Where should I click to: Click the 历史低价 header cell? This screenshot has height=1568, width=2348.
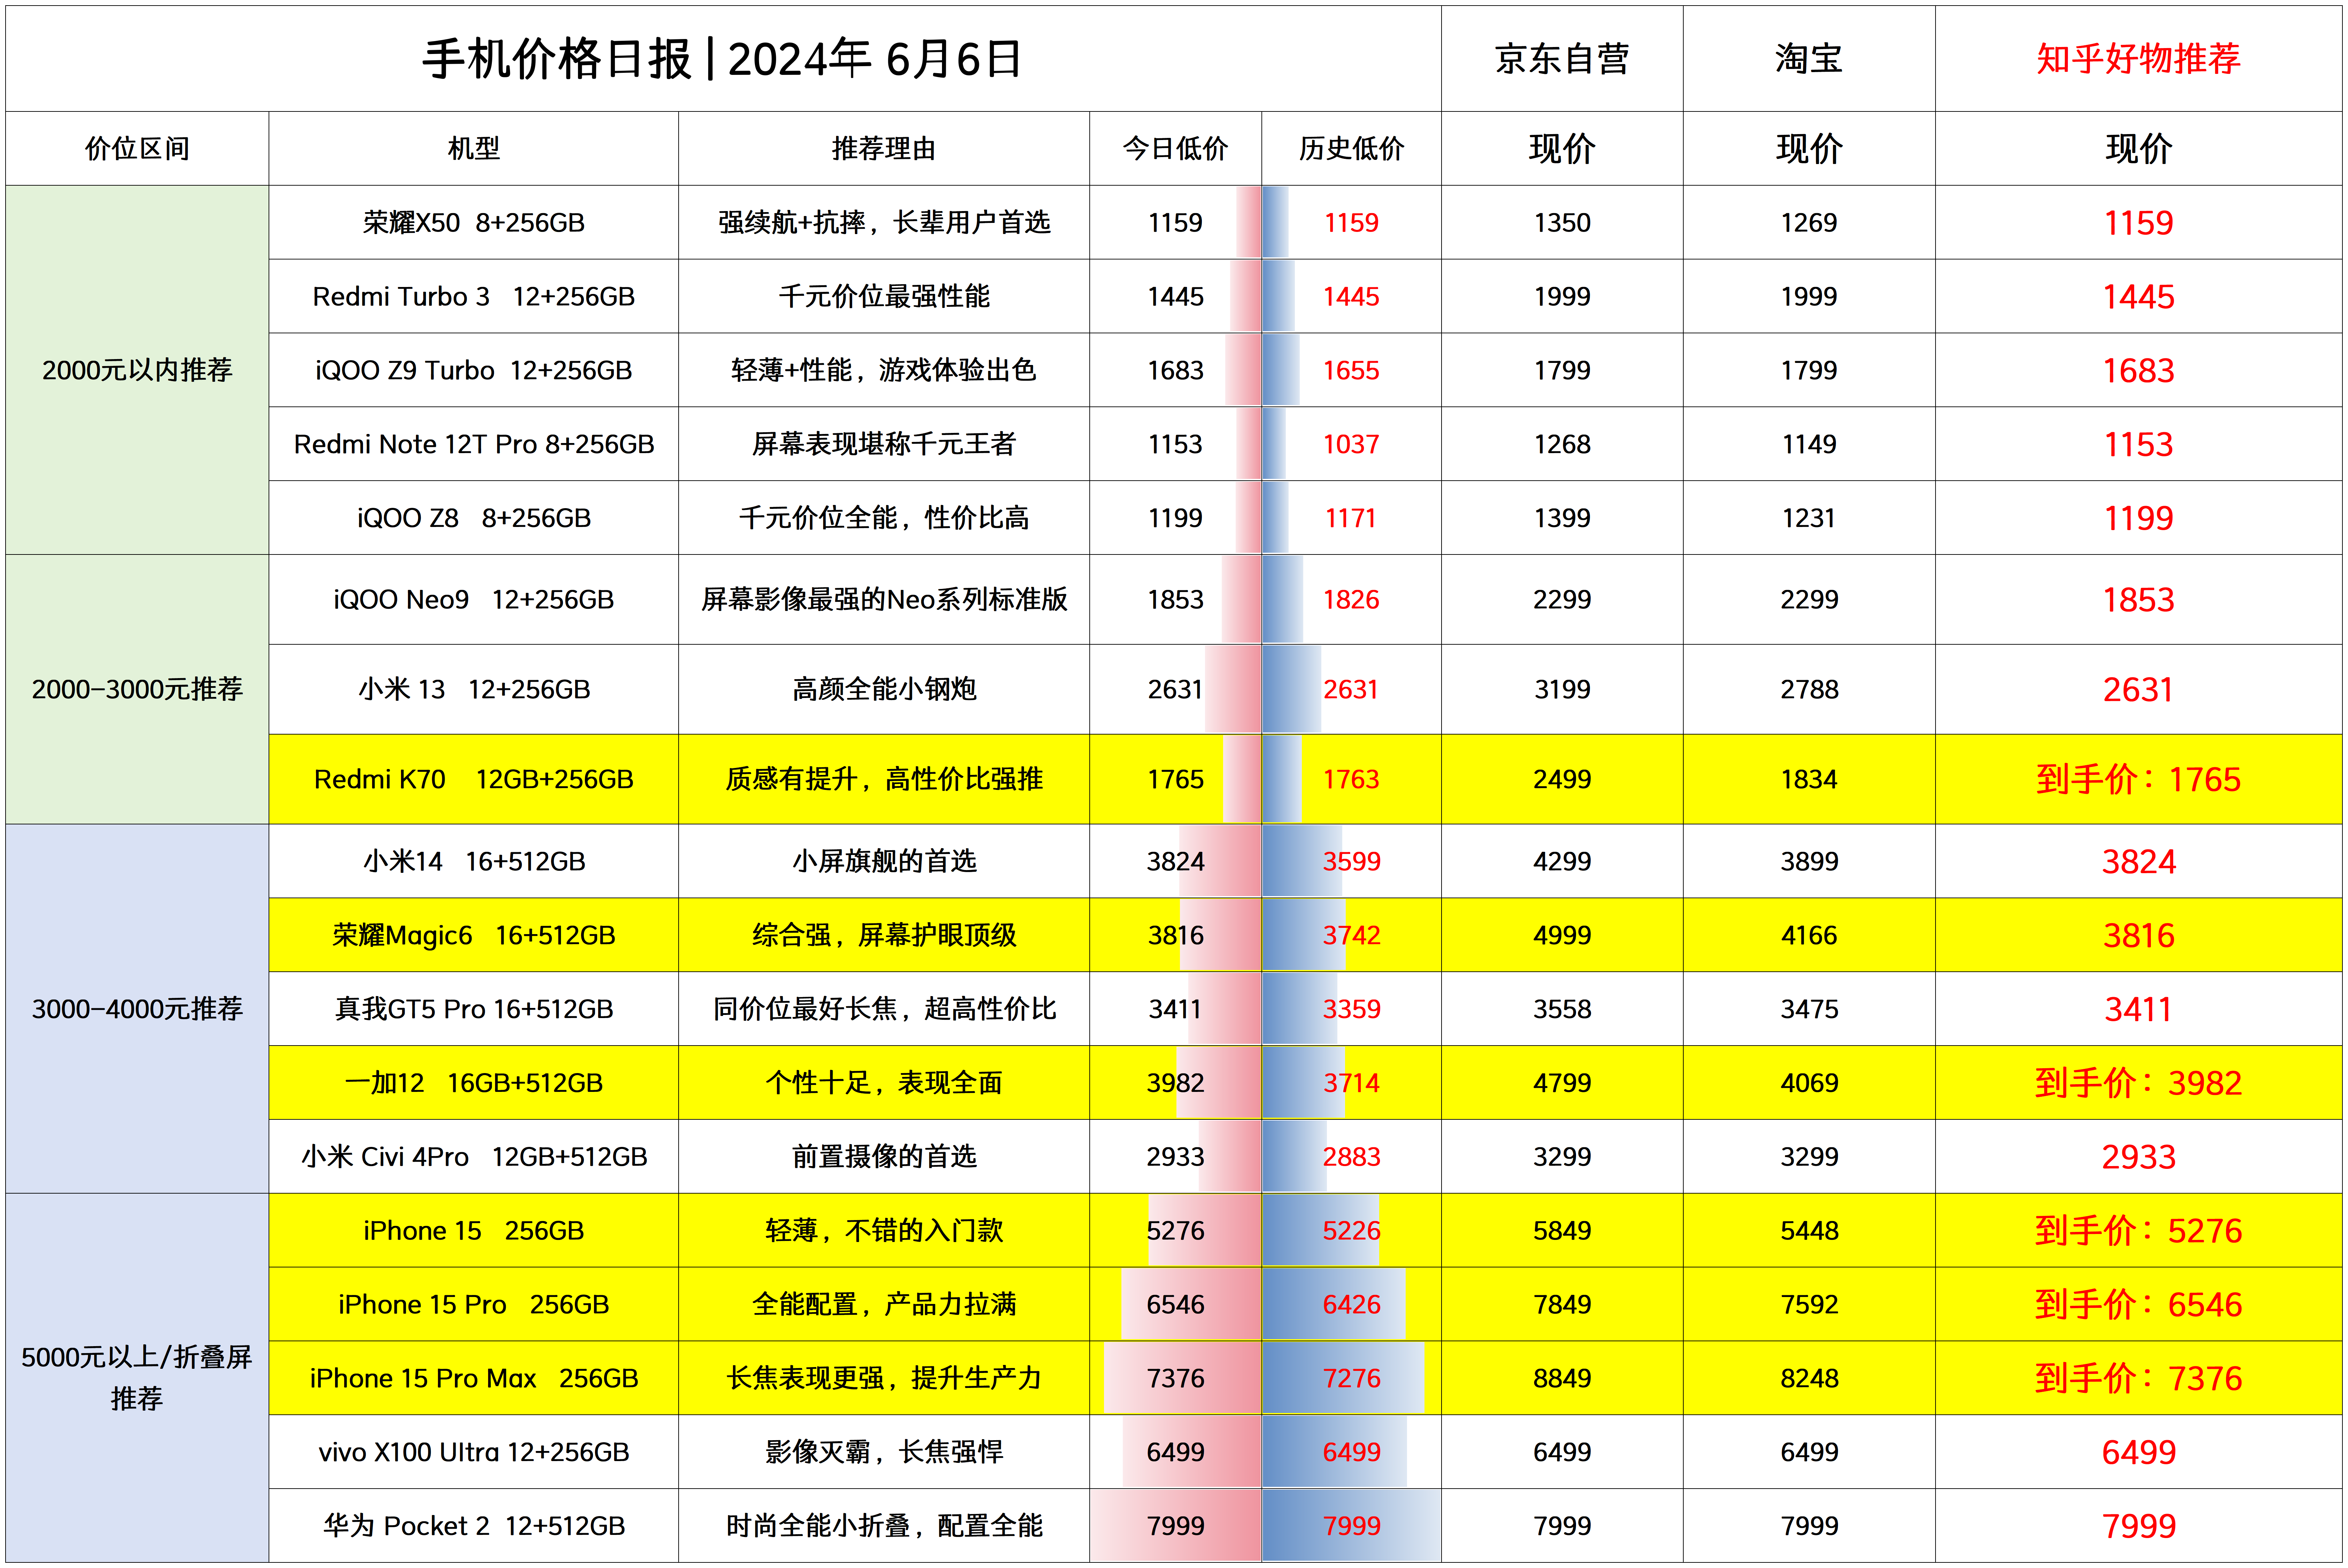1351,148
